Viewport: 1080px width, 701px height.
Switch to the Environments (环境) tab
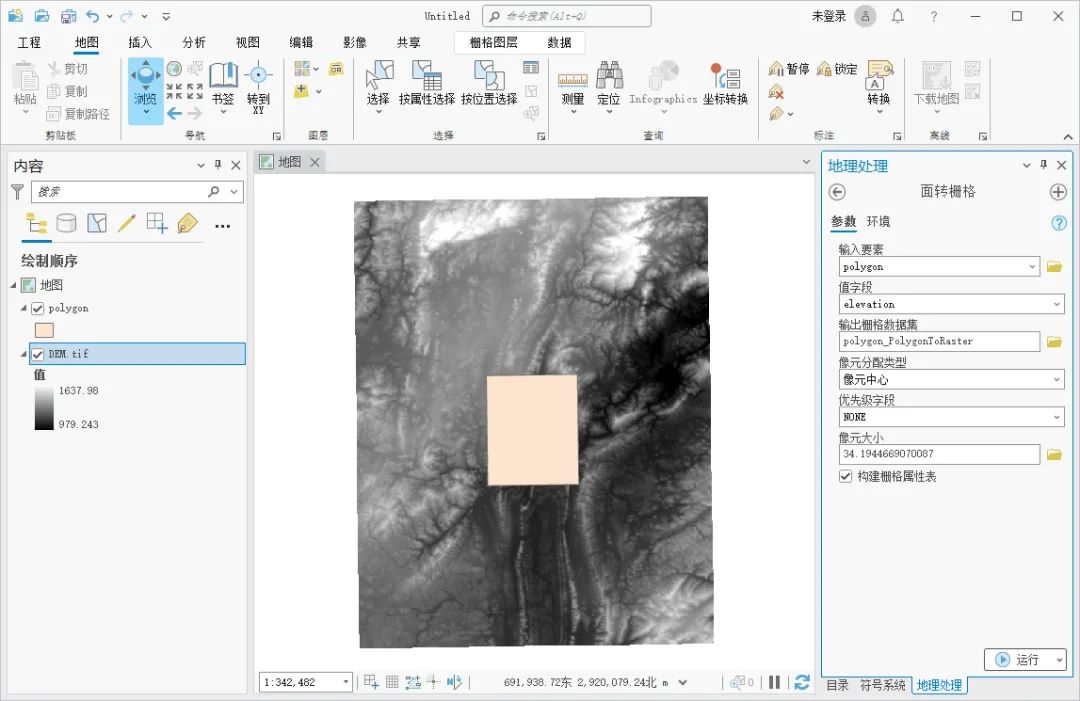[878, 222]
